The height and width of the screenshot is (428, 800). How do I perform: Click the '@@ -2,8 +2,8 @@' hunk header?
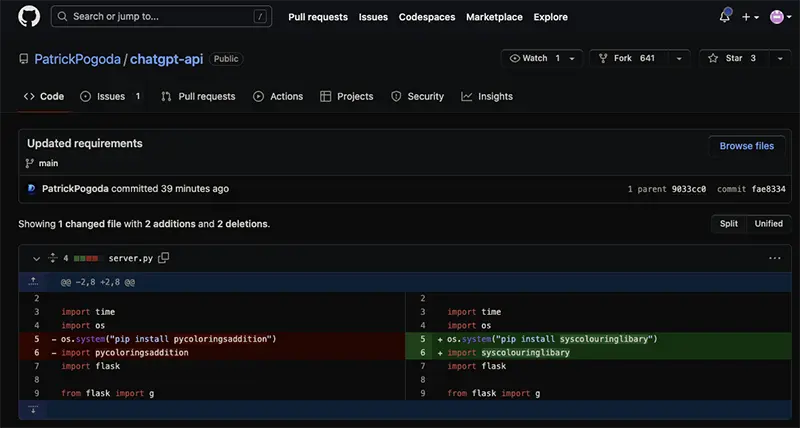tap(98, 282)
